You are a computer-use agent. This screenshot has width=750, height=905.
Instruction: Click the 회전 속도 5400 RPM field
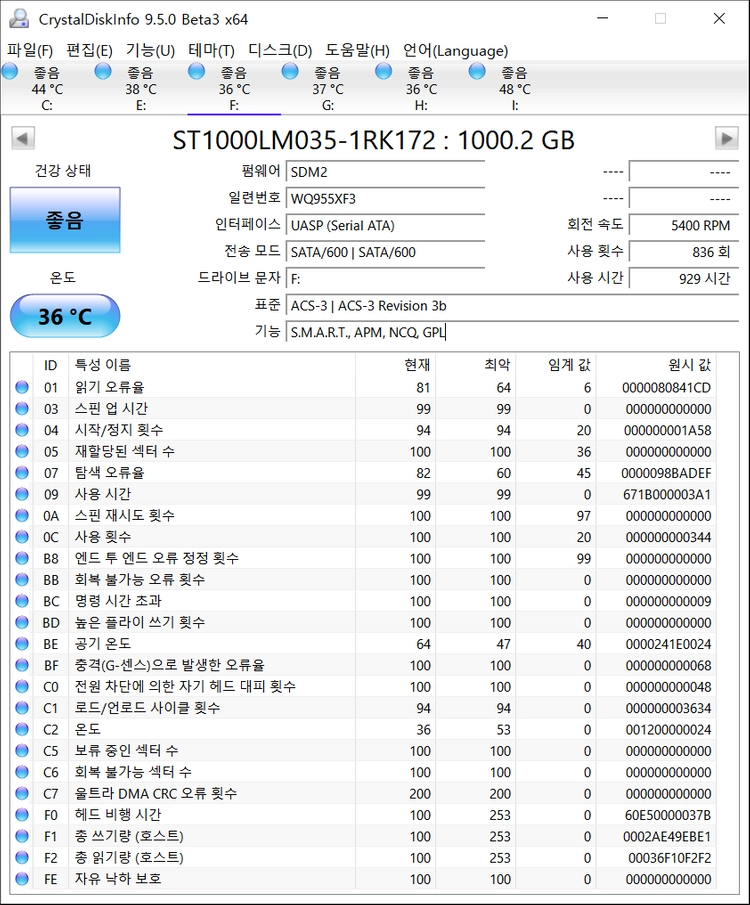pos(684,225)
